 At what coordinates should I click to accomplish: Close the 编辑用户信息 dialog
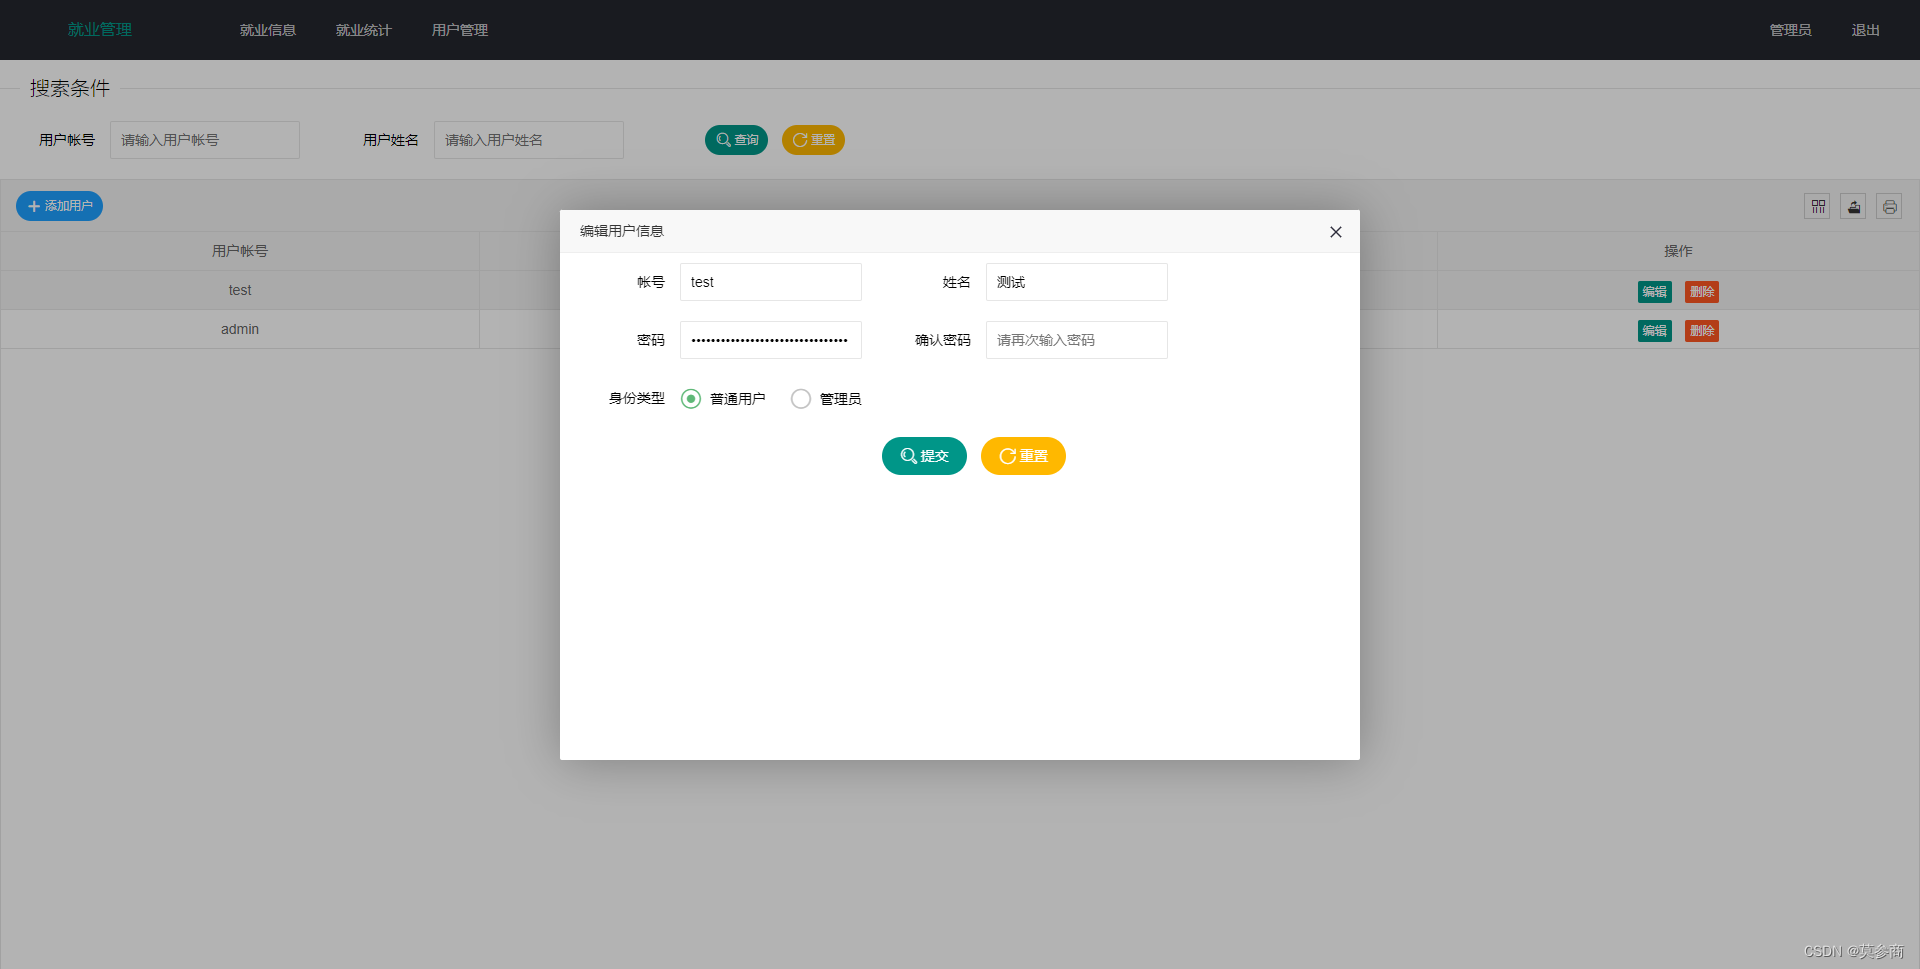tap(1335, 232)
